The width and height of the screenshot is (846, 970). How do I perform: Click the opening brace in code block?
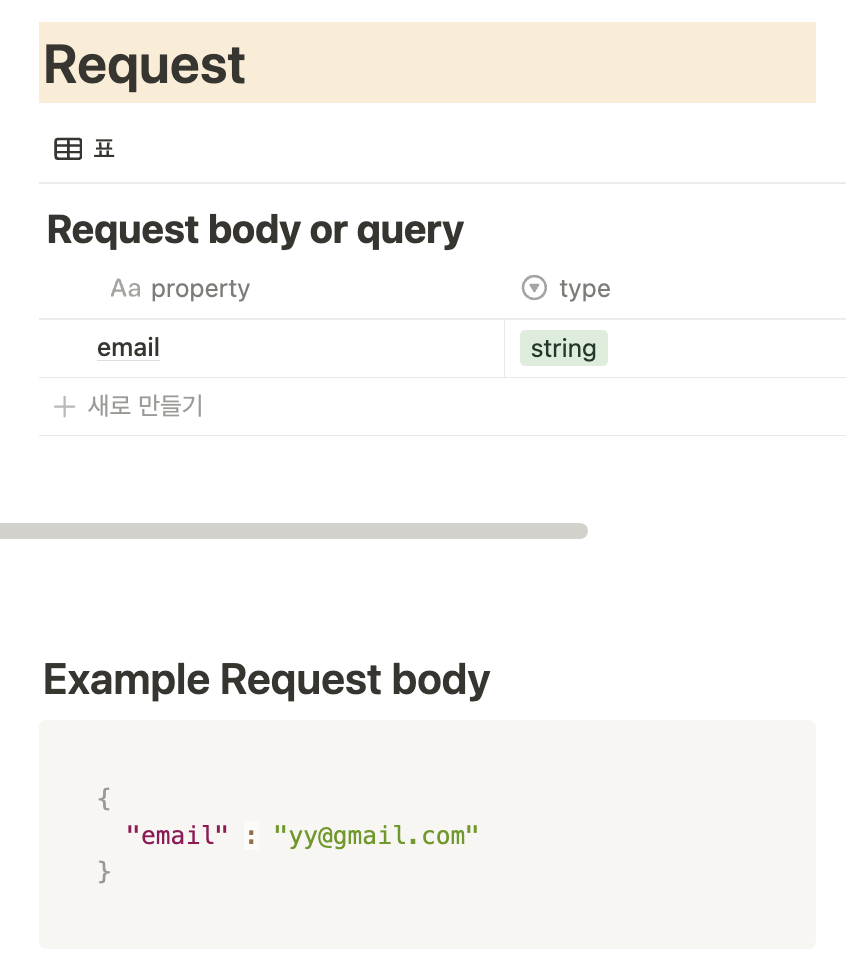(x=104, y=798)
